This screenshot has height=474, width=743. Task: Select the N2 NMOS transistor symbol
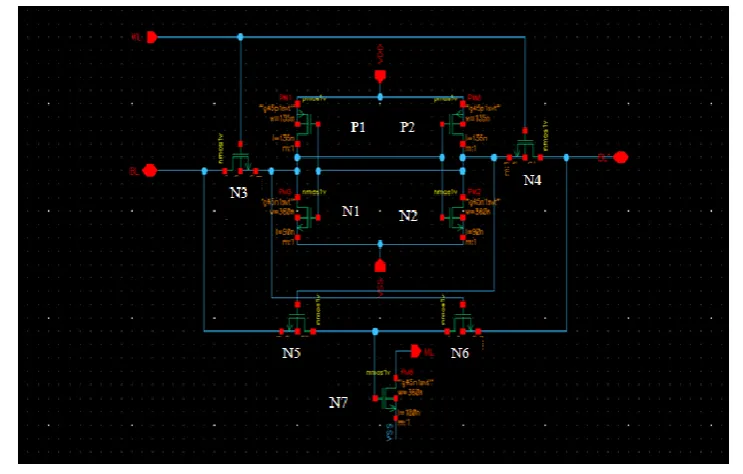click(x=453, y=218)
